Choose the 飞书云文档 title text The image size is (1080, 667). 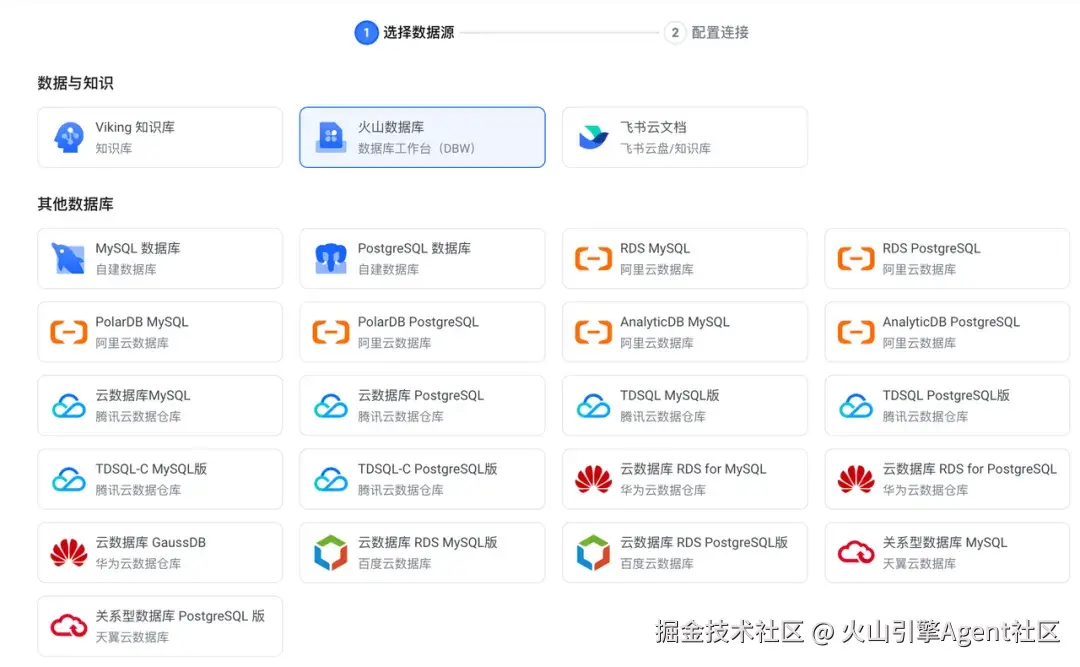[653, 127]
